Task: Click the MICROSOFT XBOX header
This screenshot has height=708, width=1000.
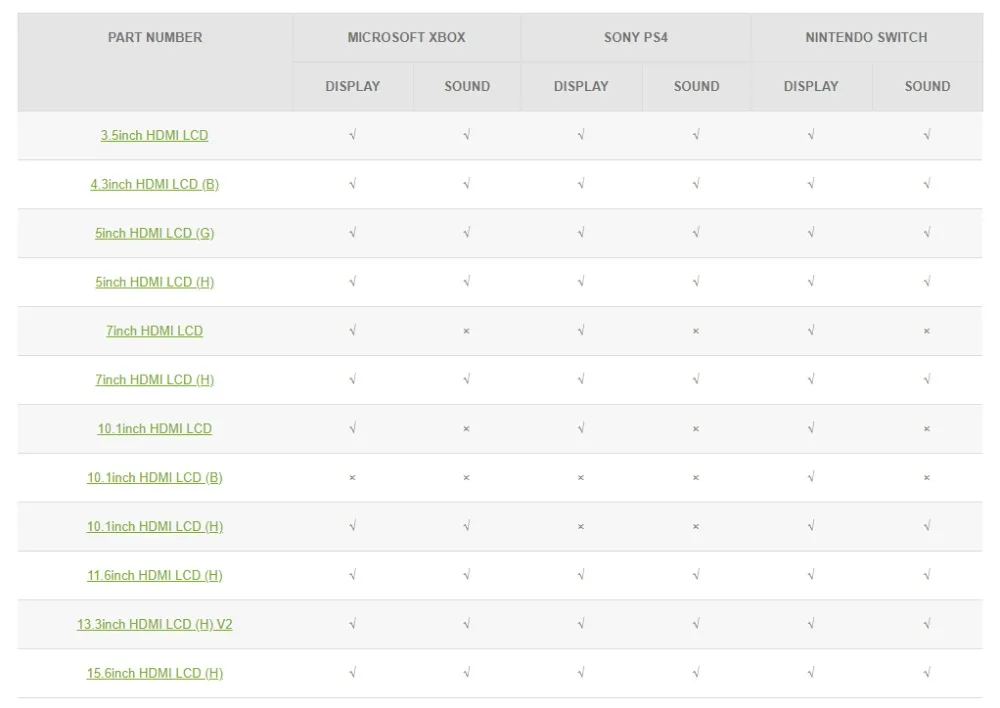Action: 406,37
